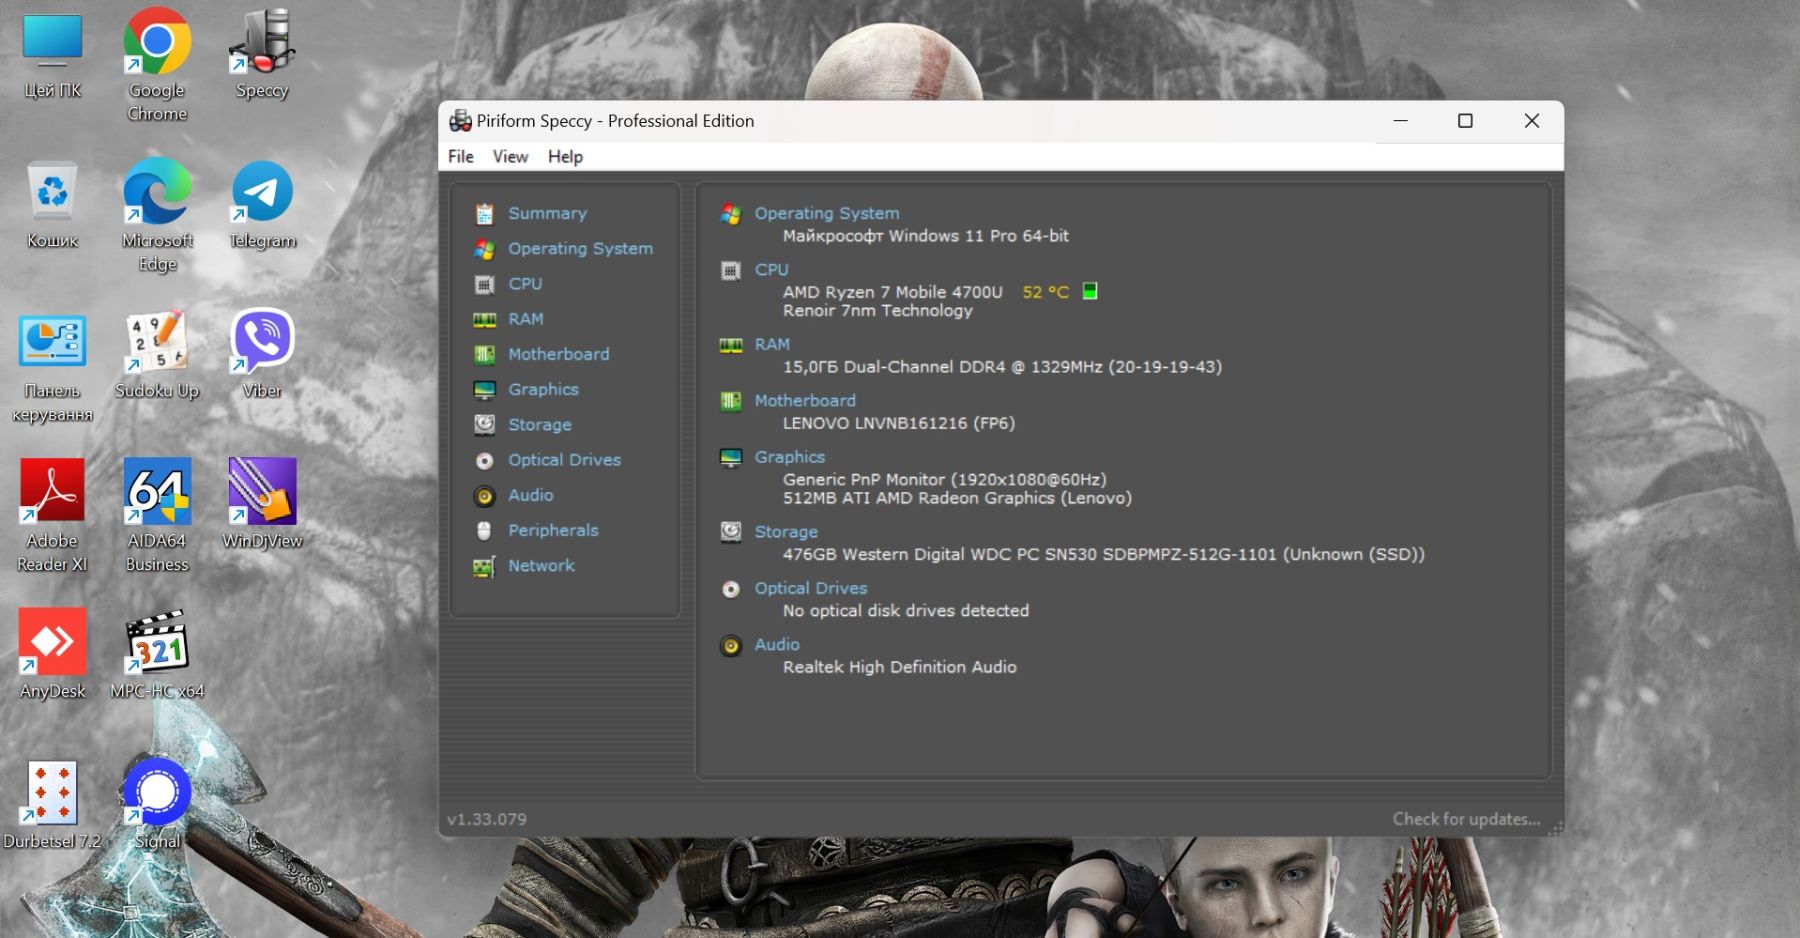Screen dimensions: 1800x938
Task: Select Peripherals in the sidebar
Action: point(553,530)
